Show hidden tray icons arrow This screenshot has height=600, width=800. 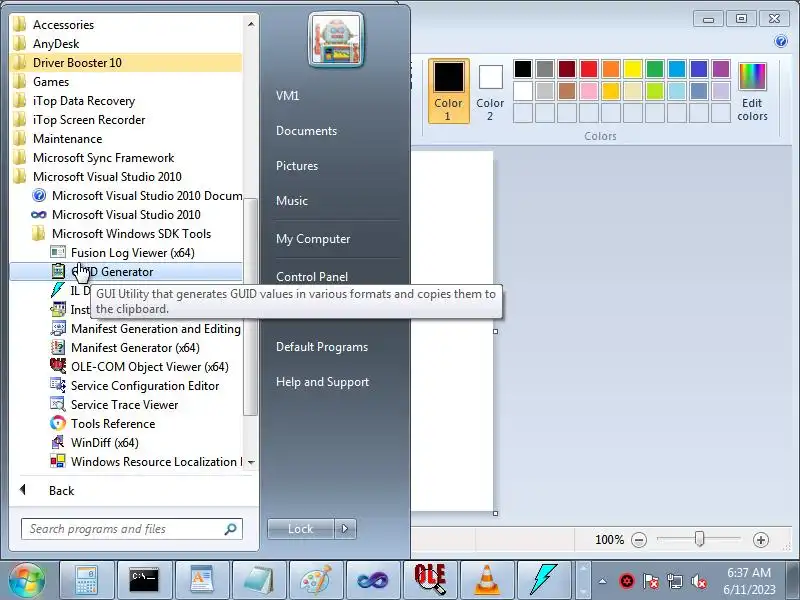603,581
